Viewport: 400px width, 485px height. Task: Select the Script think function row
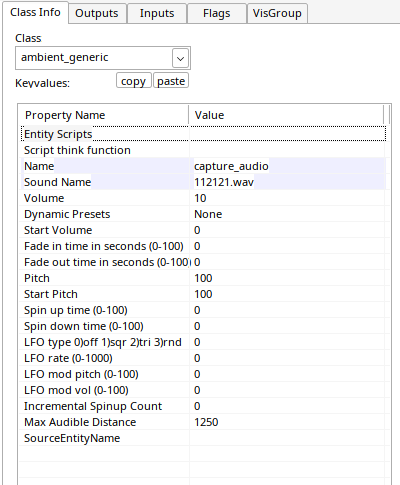click(203, 150)
